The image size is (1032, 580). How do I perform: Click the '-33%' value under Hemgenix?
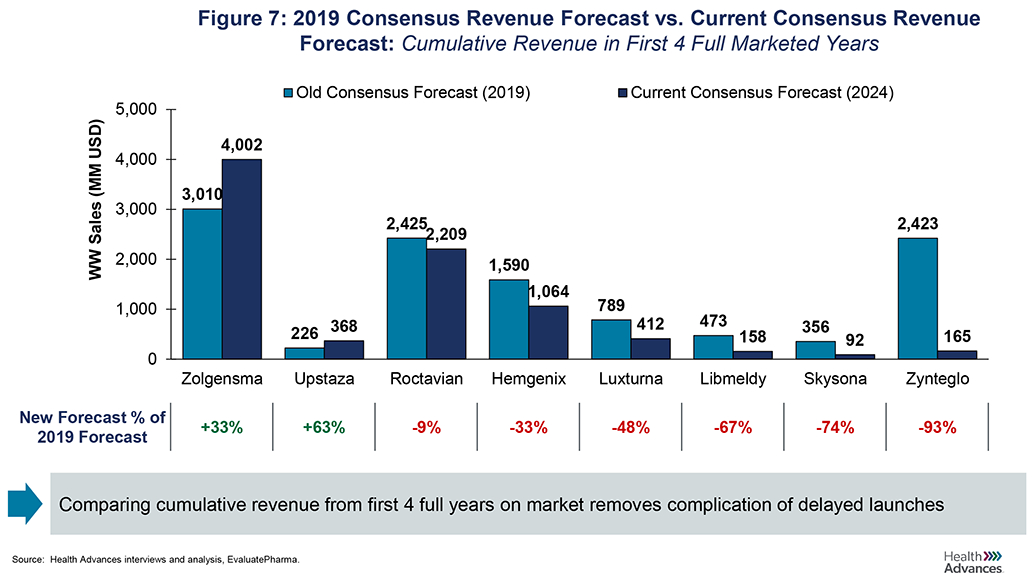pos(529,427)
